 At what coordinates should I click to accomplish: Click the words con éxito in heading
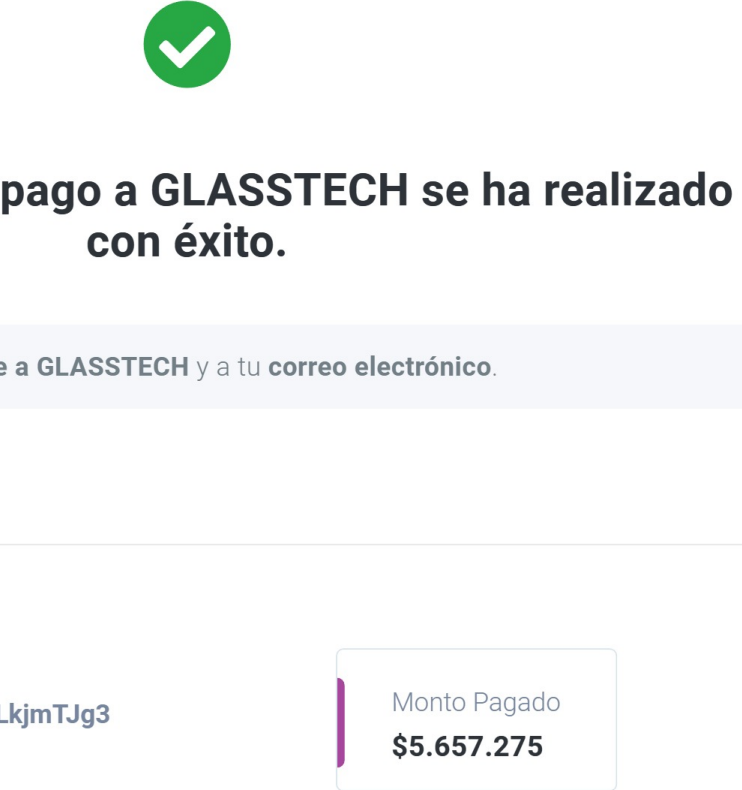coord(186,242)
